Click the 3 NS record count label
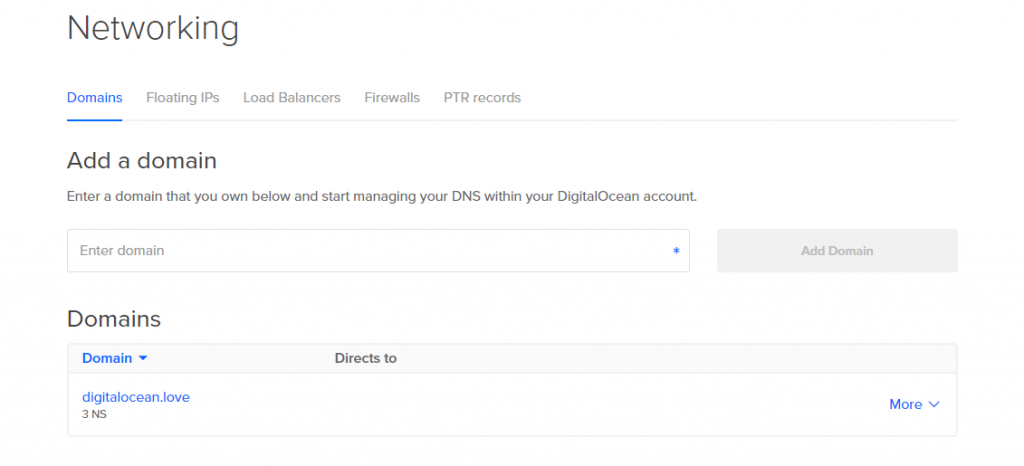This screenshot has height=466, width=1024. click(x=94, y=414)
